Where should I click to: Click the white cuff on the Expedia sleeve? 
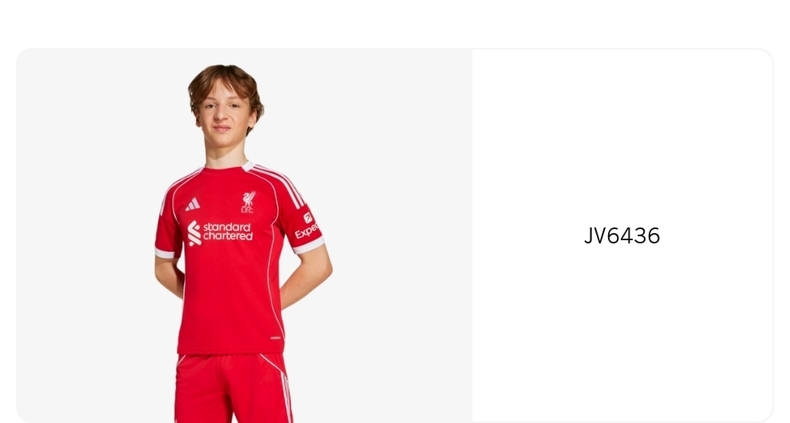[309, 245]
